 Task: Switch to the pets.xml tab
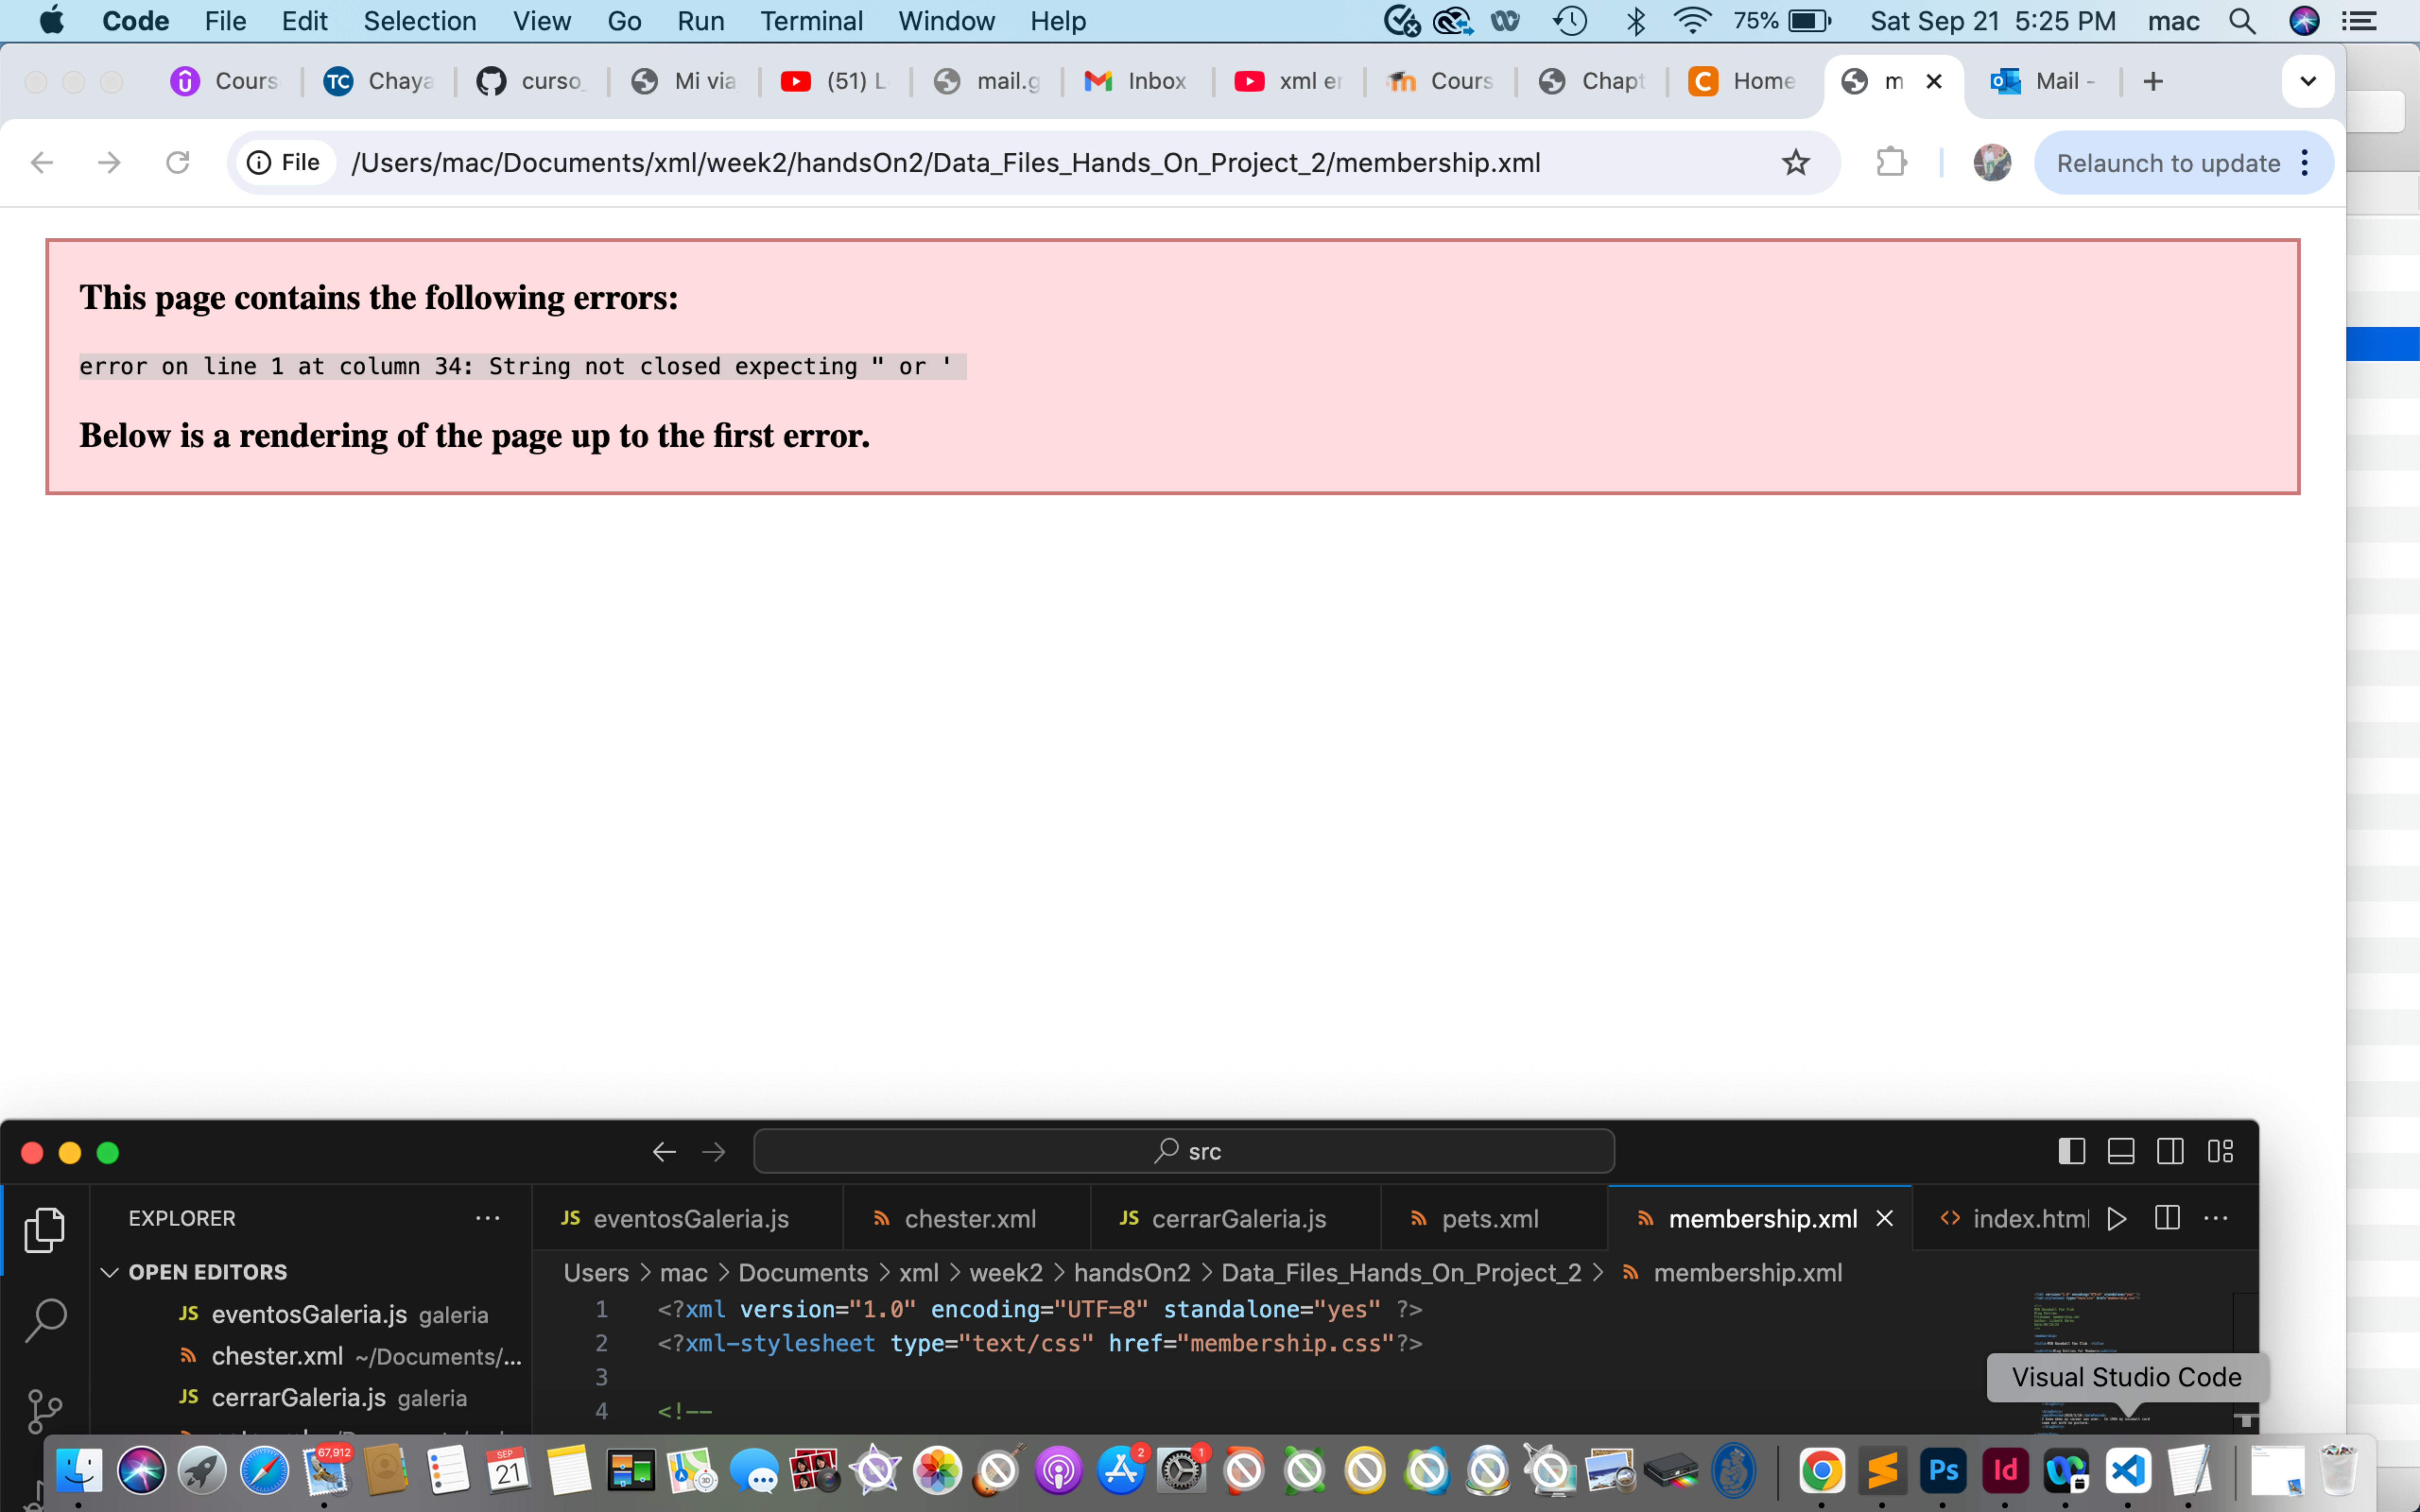1490,1218
